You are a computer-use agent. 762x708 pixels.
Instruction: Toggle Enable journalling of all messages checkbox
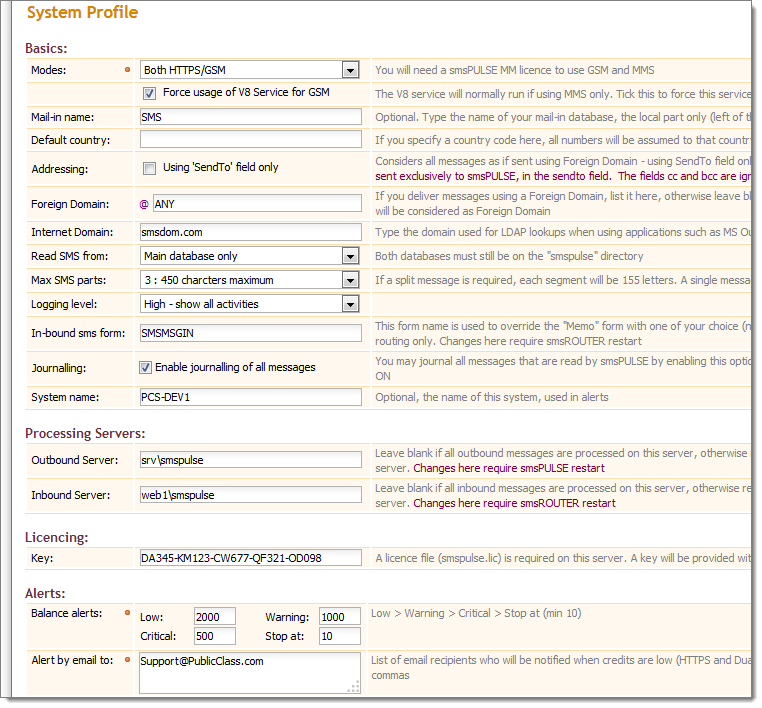click(x=145, y=367)
